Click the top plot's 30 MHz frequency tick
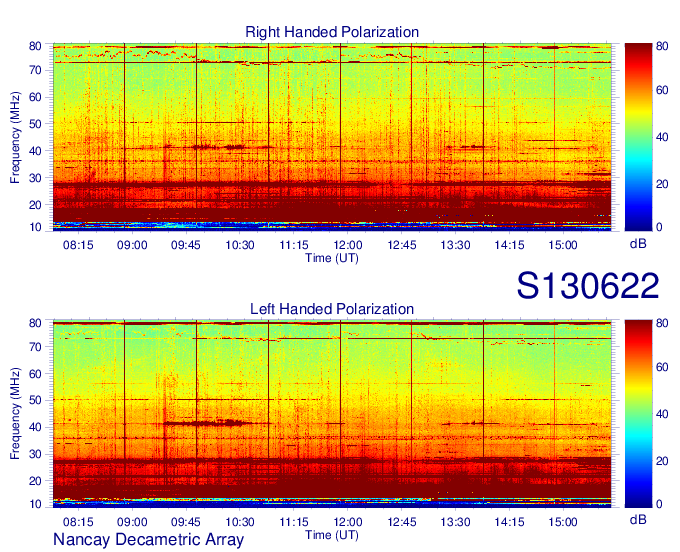This screenshot has height=552, width=680. (x=35, y=178)
